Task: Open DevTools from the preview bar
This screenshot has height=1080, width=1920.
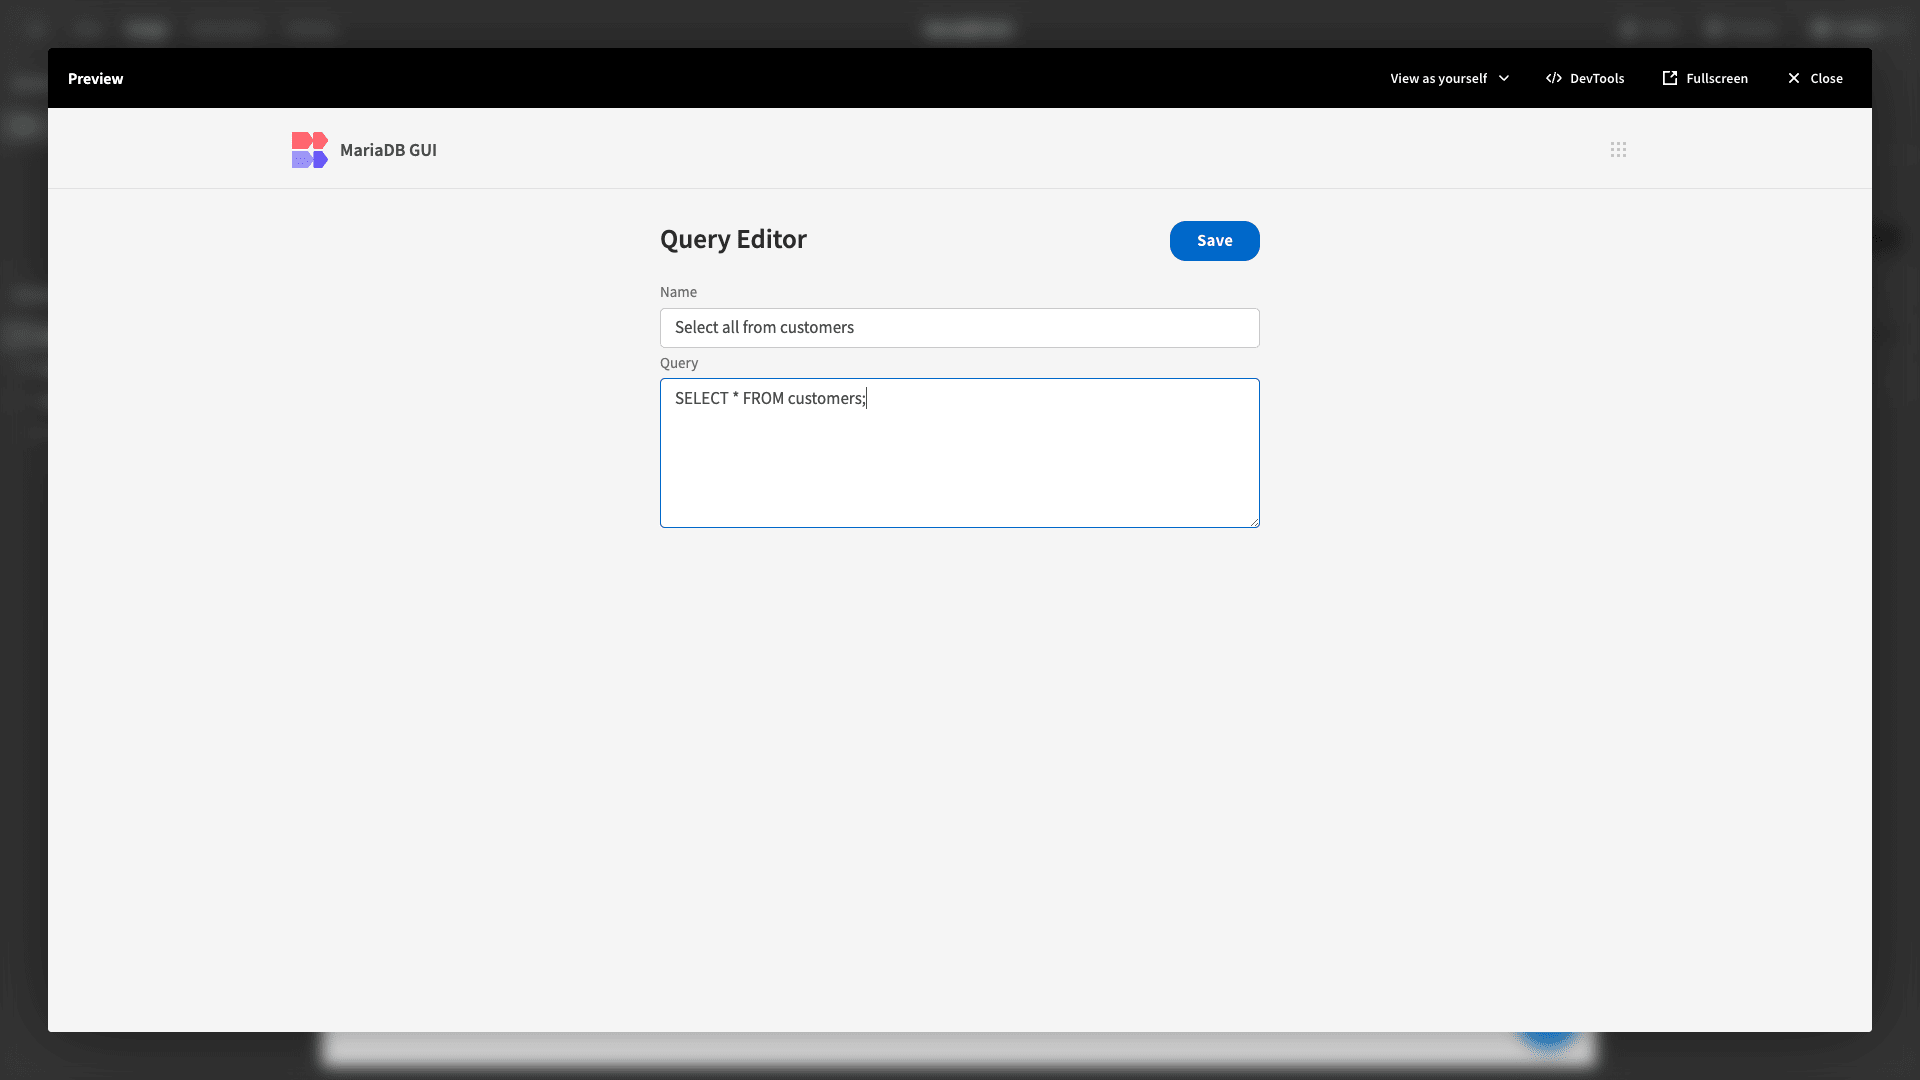Action: [1585, 78]
